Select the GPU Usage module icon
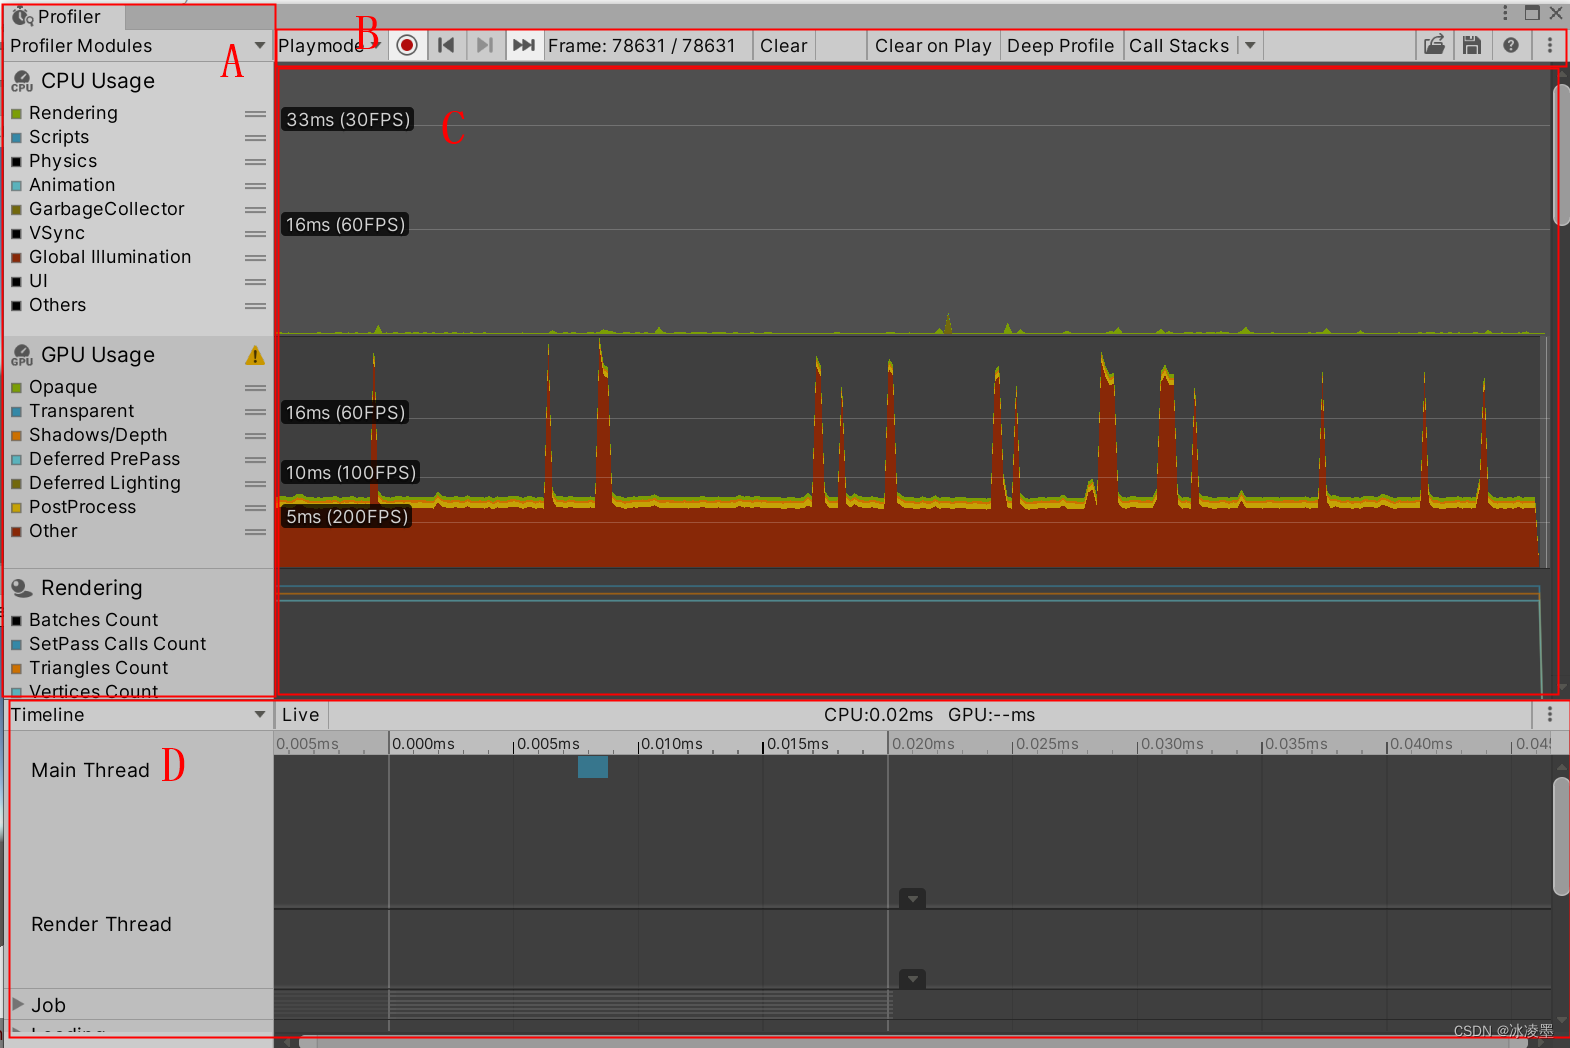Viewport: 1570px width, 1048px height. [x=22, y=355]
